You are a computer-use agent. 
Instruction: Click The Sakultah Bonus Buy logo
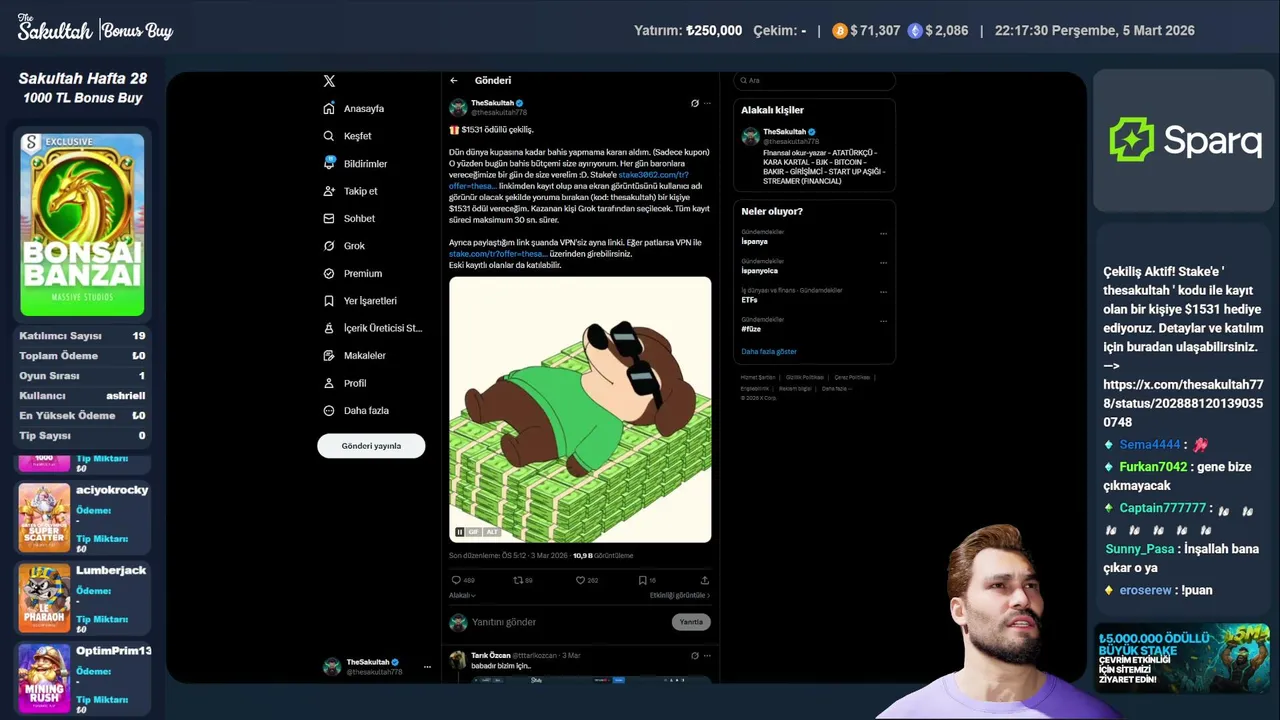(95, 28)
